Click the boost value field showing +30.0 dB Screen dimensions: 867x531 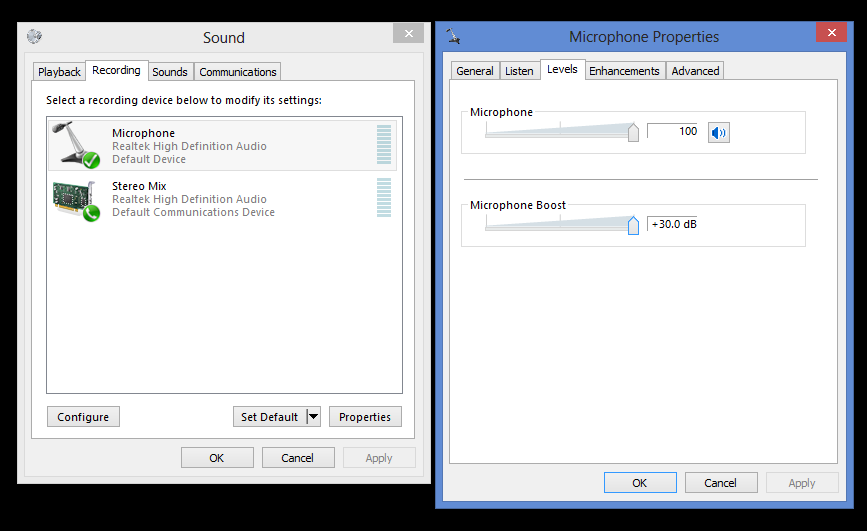coord(672,224)
